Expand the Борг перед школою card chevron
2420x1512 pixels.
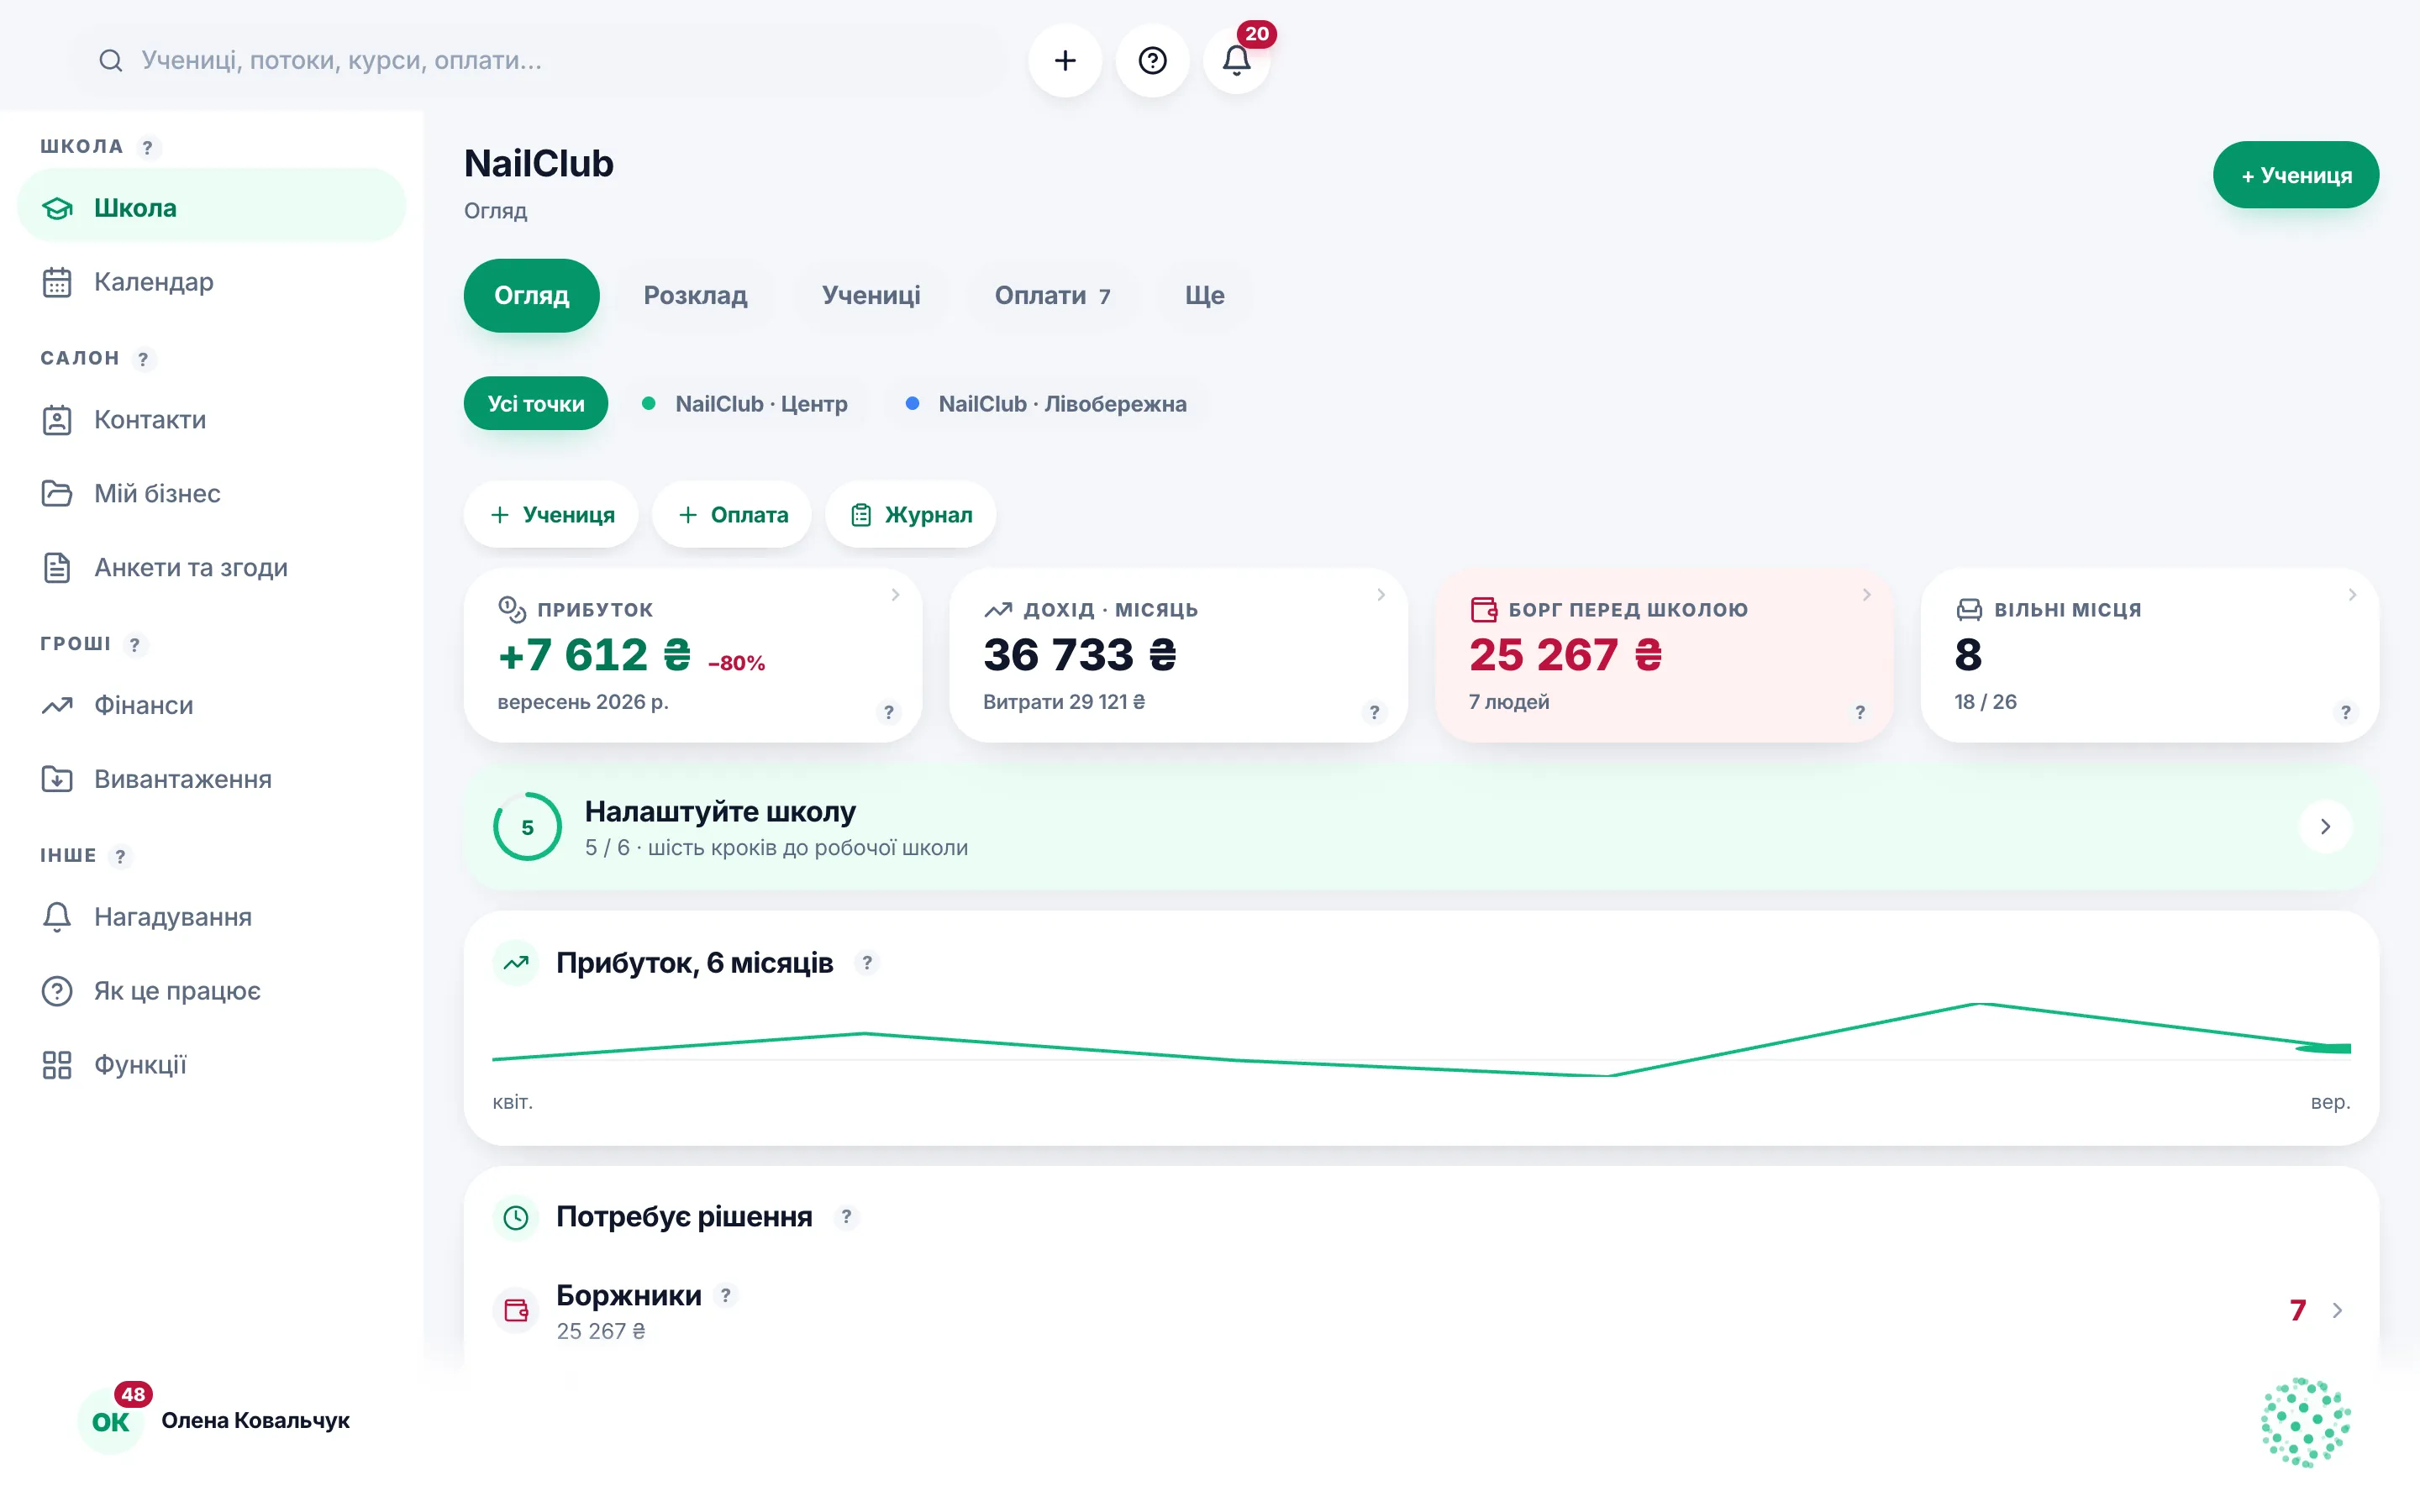click(1866, 595)
